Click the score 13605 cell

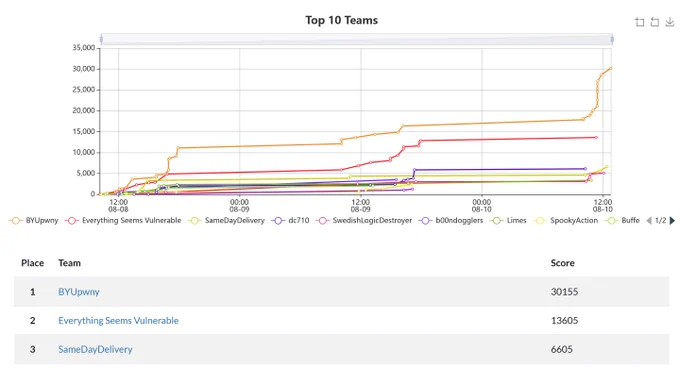click(564, 321)
